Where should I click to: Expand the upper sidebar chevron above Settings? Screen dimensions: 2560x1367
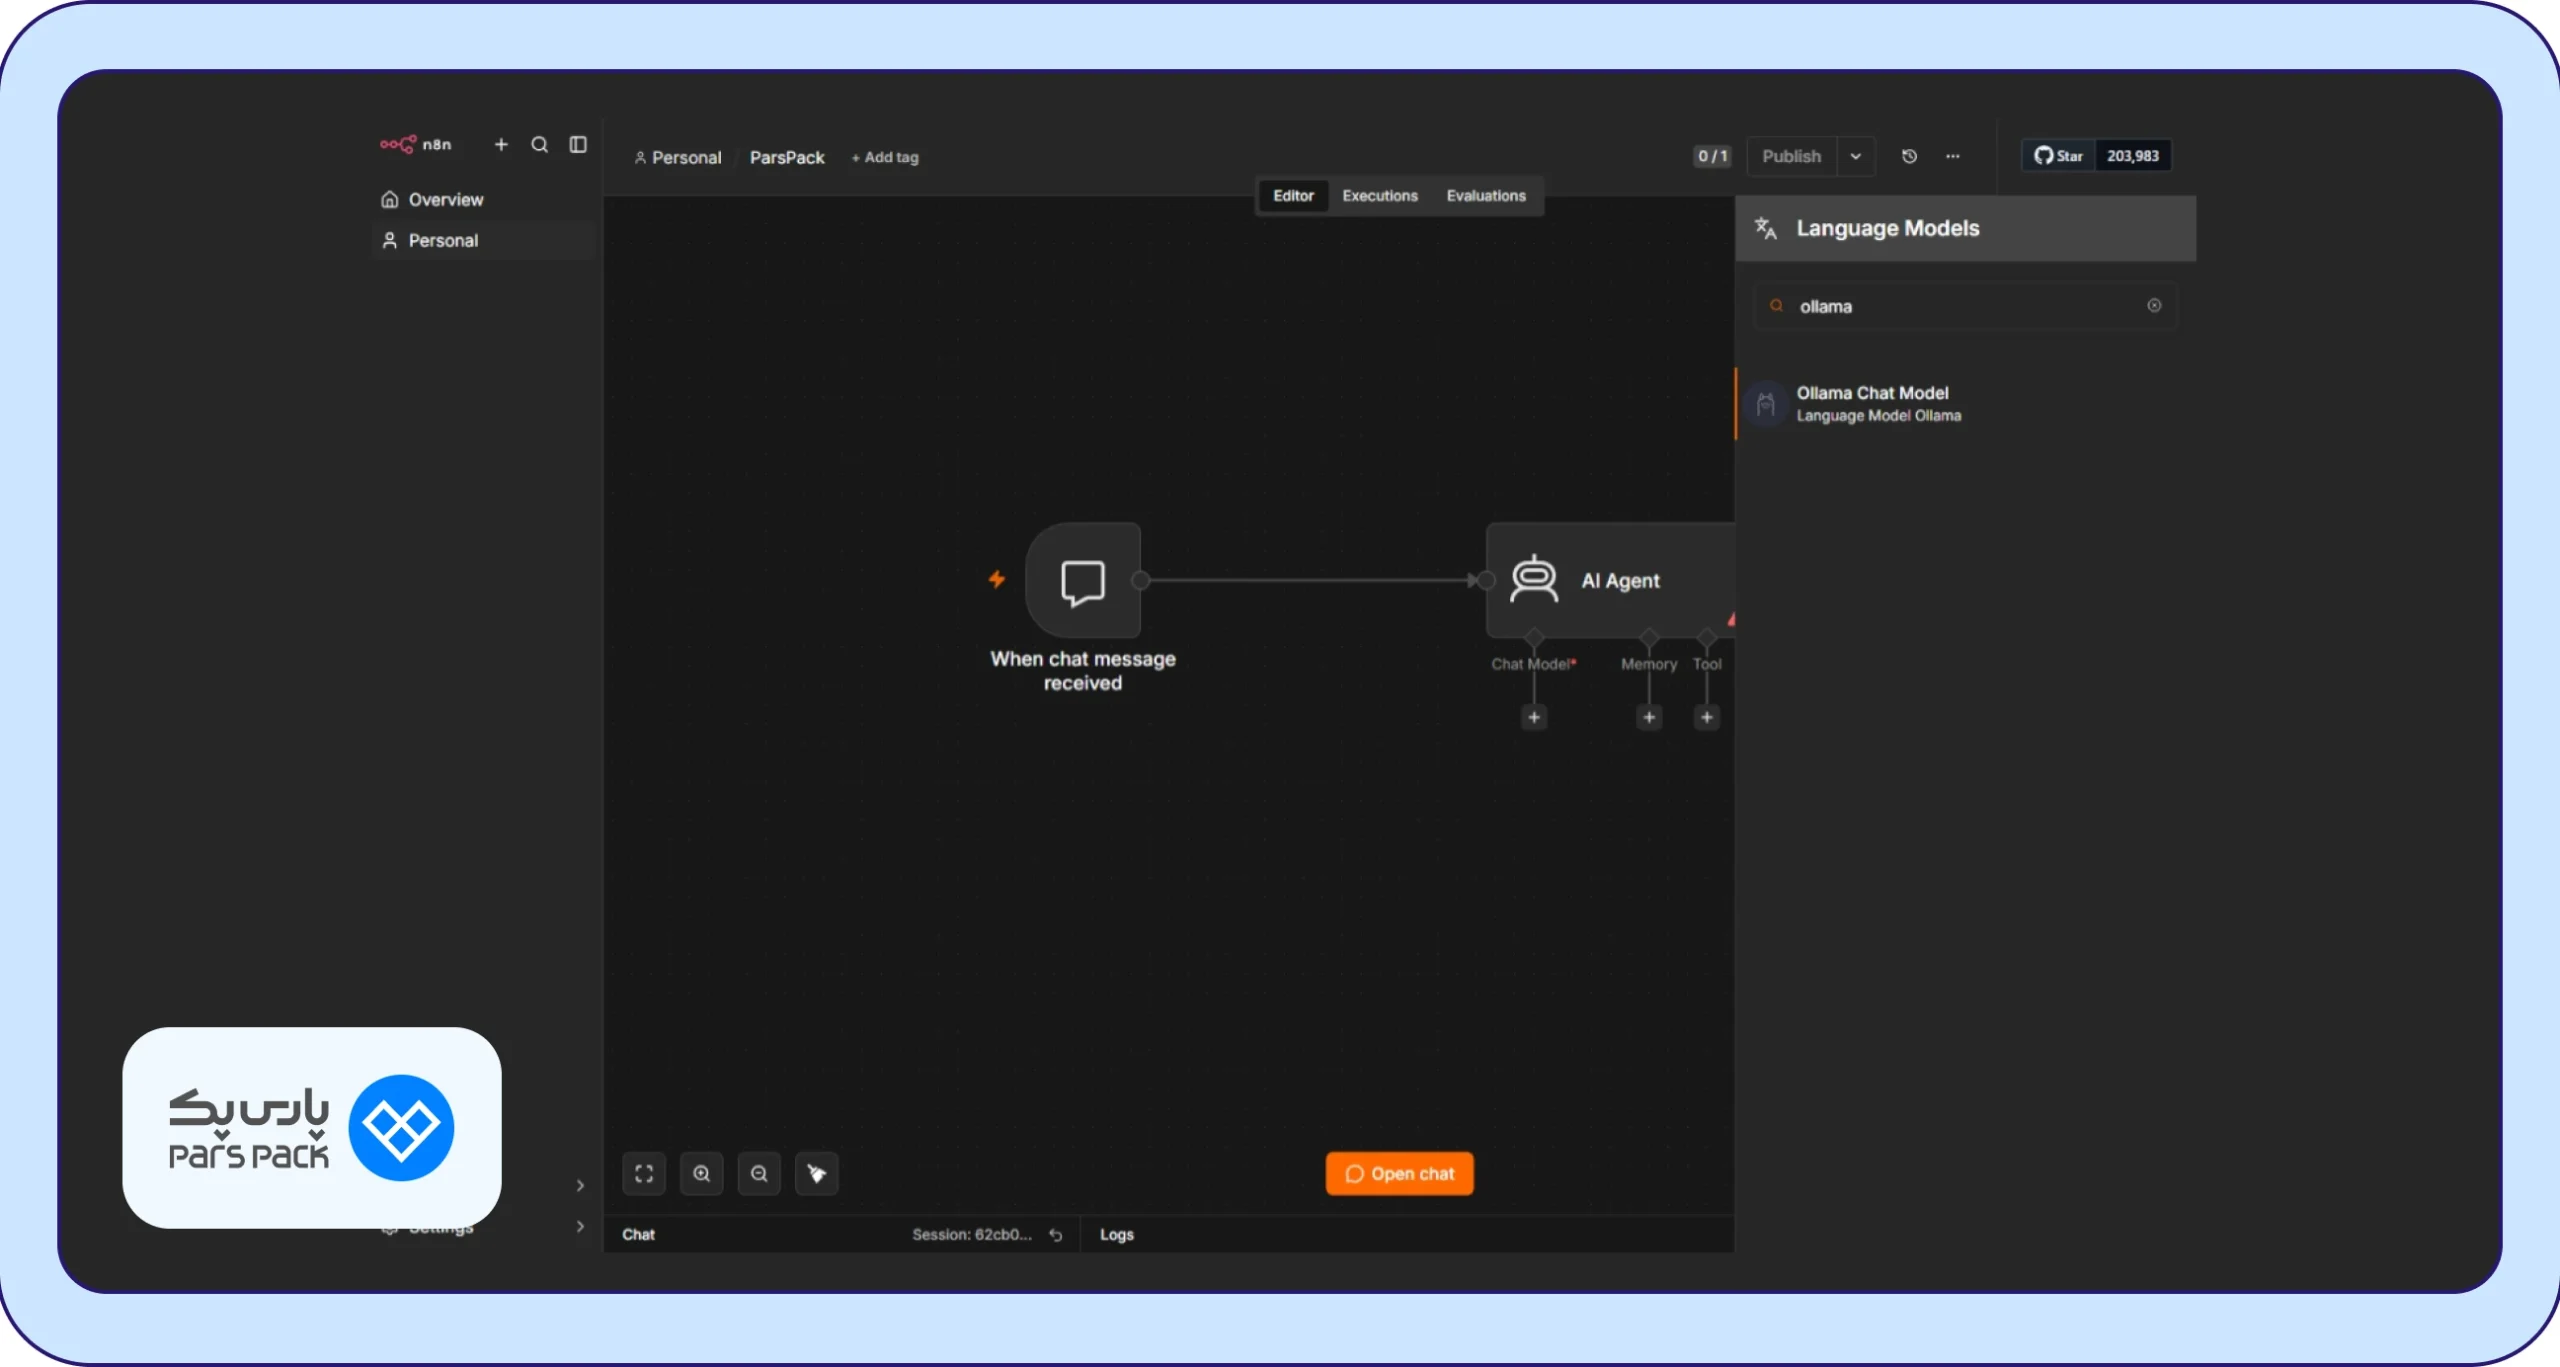click(581, 1187)
